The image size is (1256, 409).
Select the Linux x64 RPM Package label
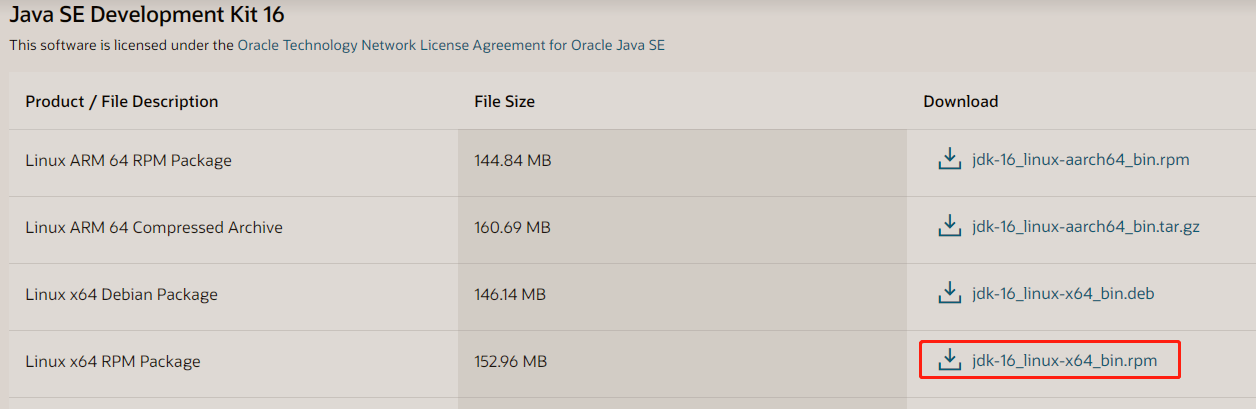[113, 361]
